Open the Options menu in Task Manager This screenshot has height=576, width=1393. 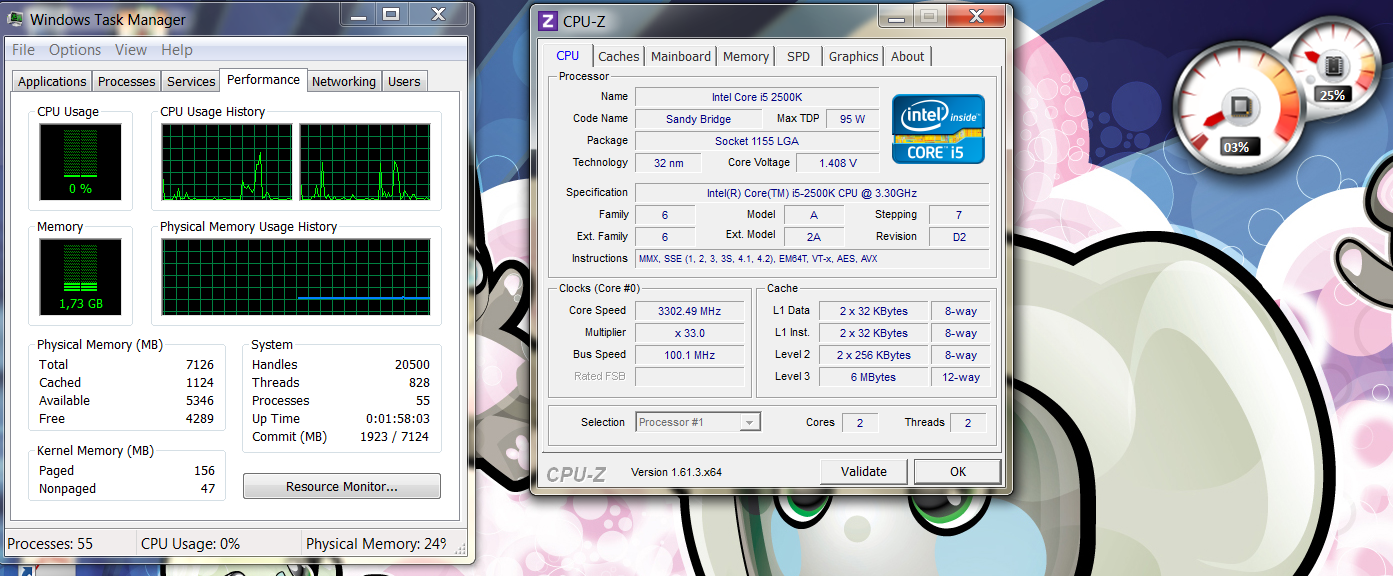75,50
